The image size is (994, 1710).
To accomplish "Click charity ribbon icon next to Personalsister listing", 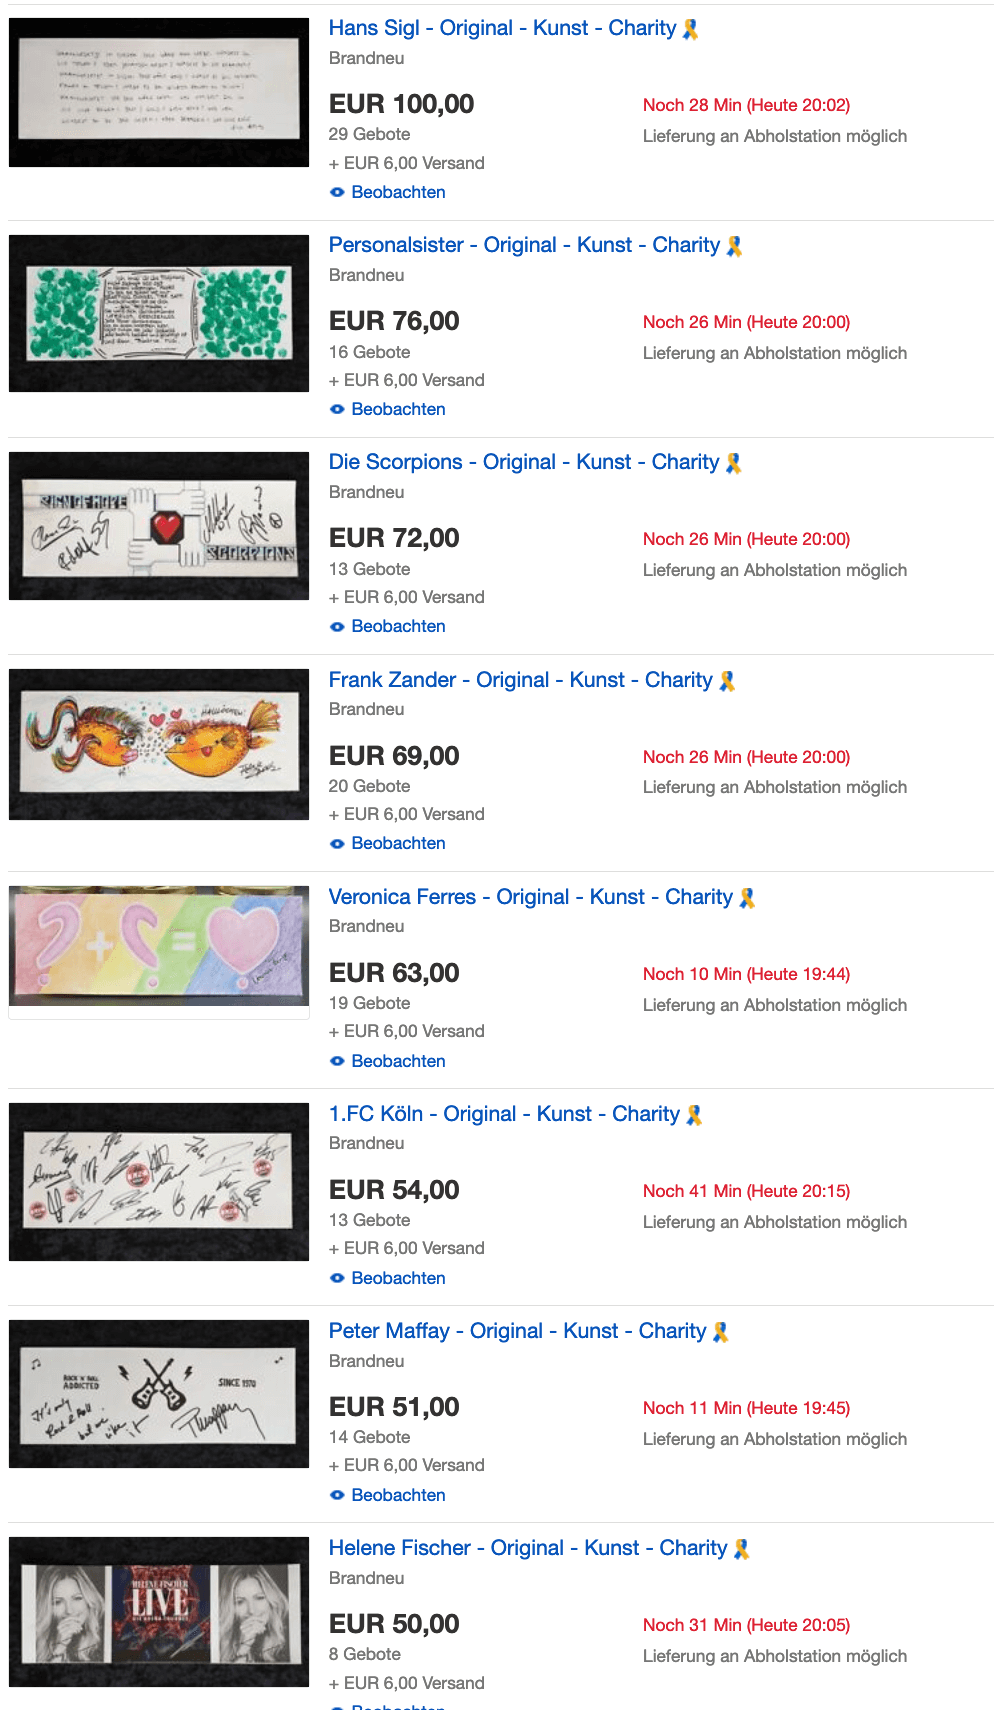I will pyautogui.click(x=734, y=247).
